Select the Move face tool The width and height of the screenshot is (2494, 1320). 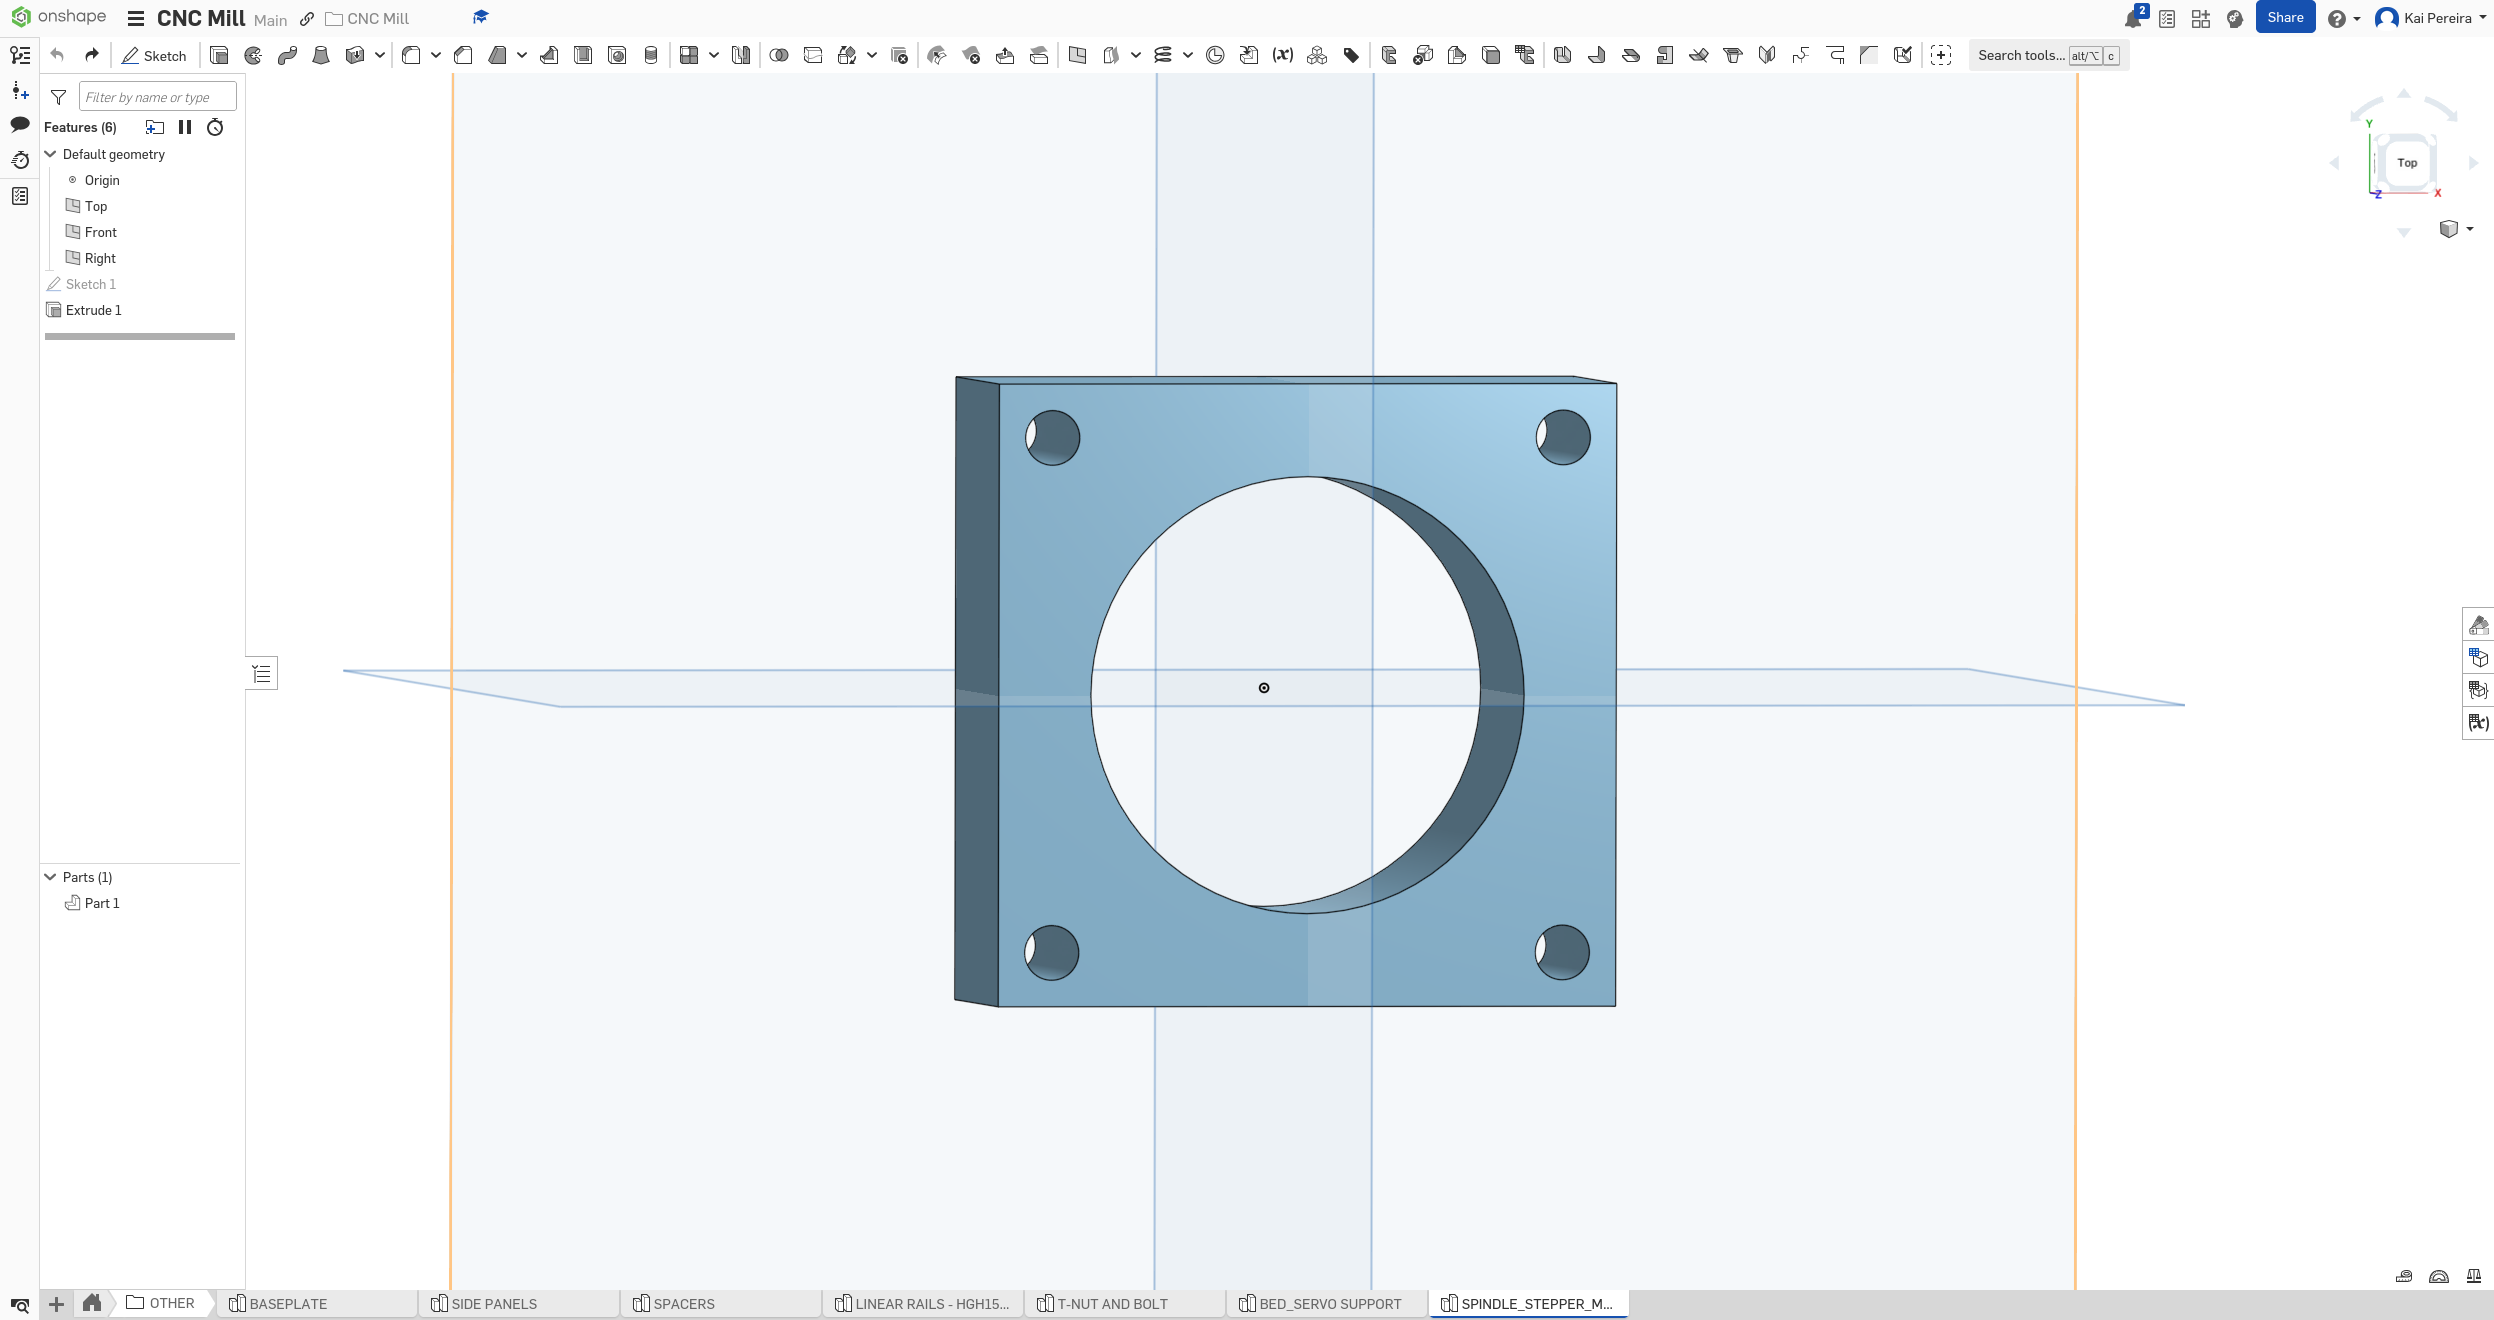coord(1005,56)
